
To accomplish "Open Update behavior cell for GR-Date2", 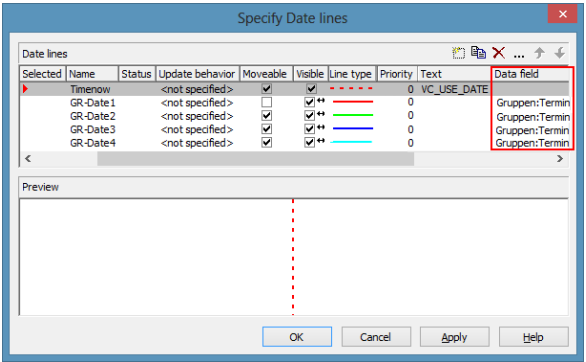I will (197, 116).
